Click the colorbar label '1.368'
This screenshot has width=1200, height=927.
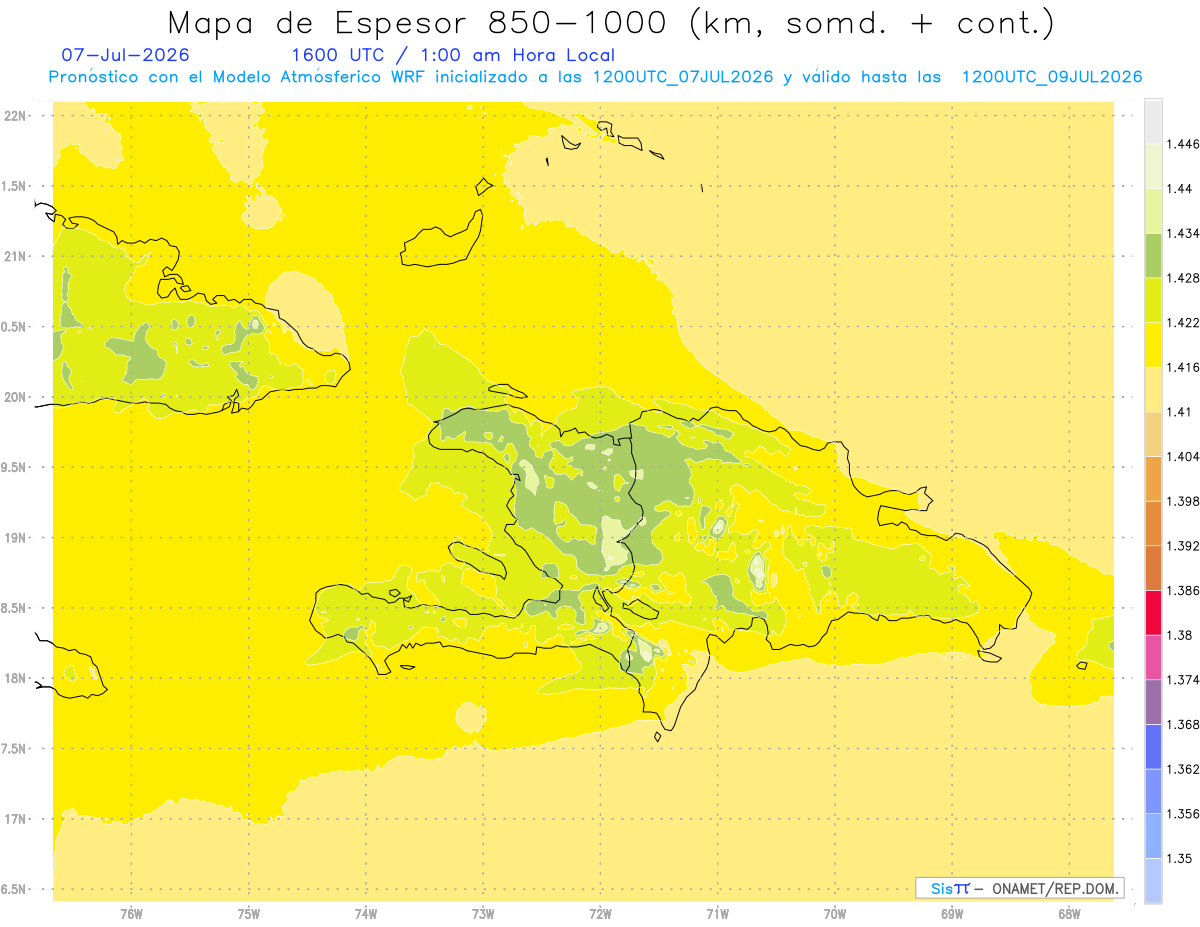[1183, 724]
